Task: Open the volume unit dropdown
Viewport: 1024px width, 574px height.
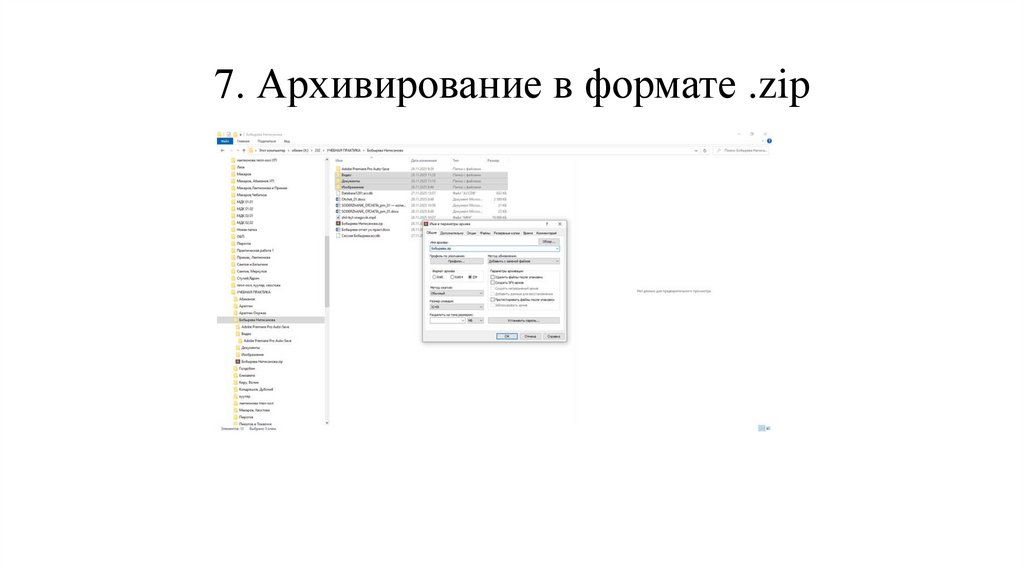Action: [x=475, y=321]
